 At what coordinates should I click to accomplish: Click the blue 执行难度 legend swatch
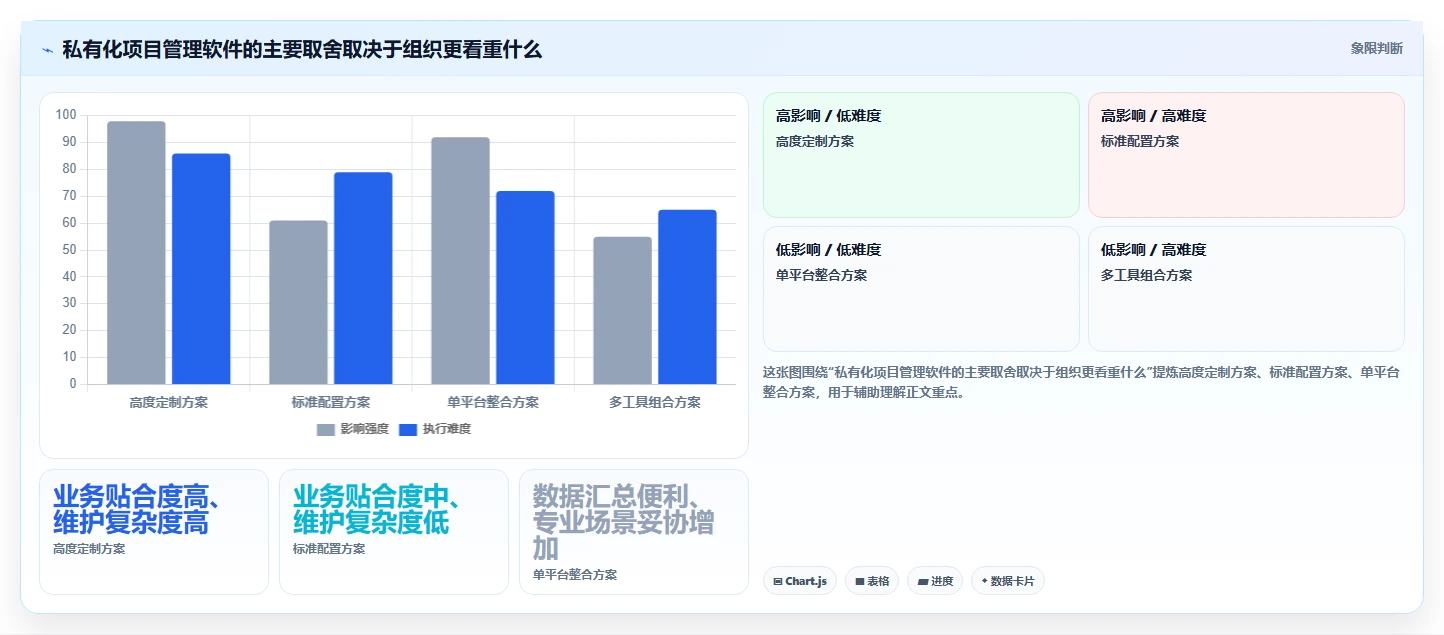pyautogui.click(x=408, y=429)
